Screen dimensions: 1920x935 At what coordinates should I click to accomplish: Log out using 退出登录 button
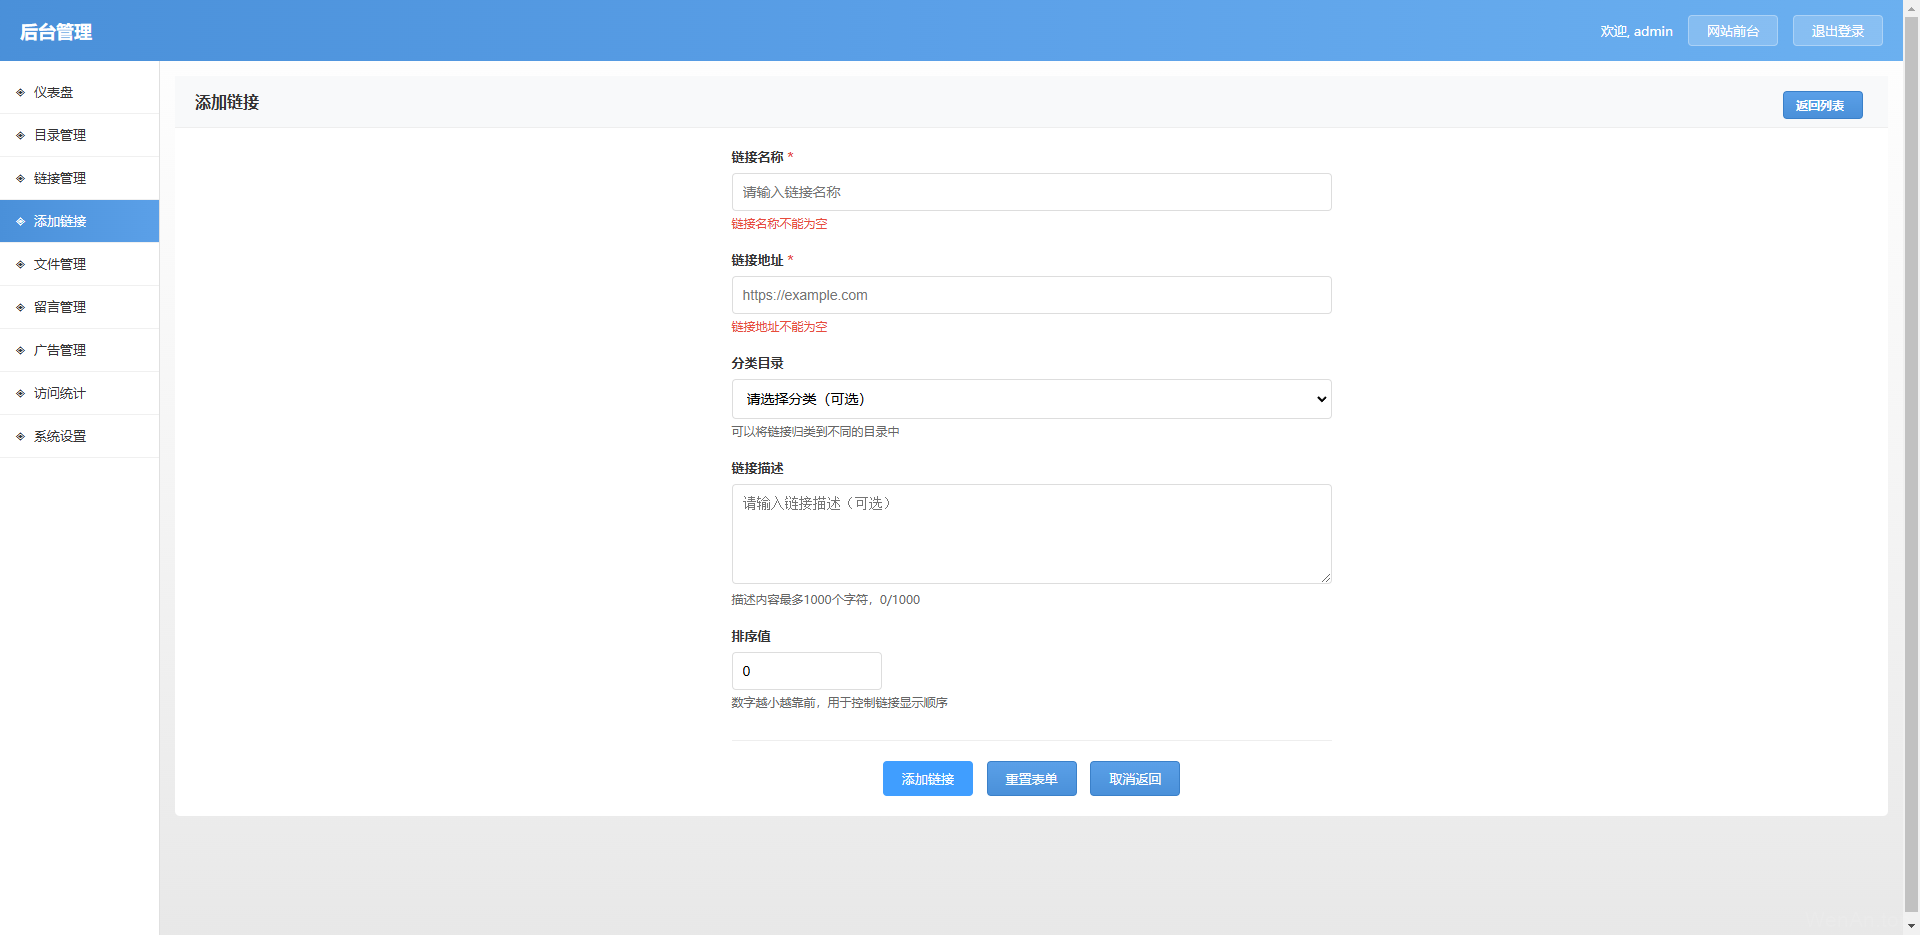[1837, 31]
